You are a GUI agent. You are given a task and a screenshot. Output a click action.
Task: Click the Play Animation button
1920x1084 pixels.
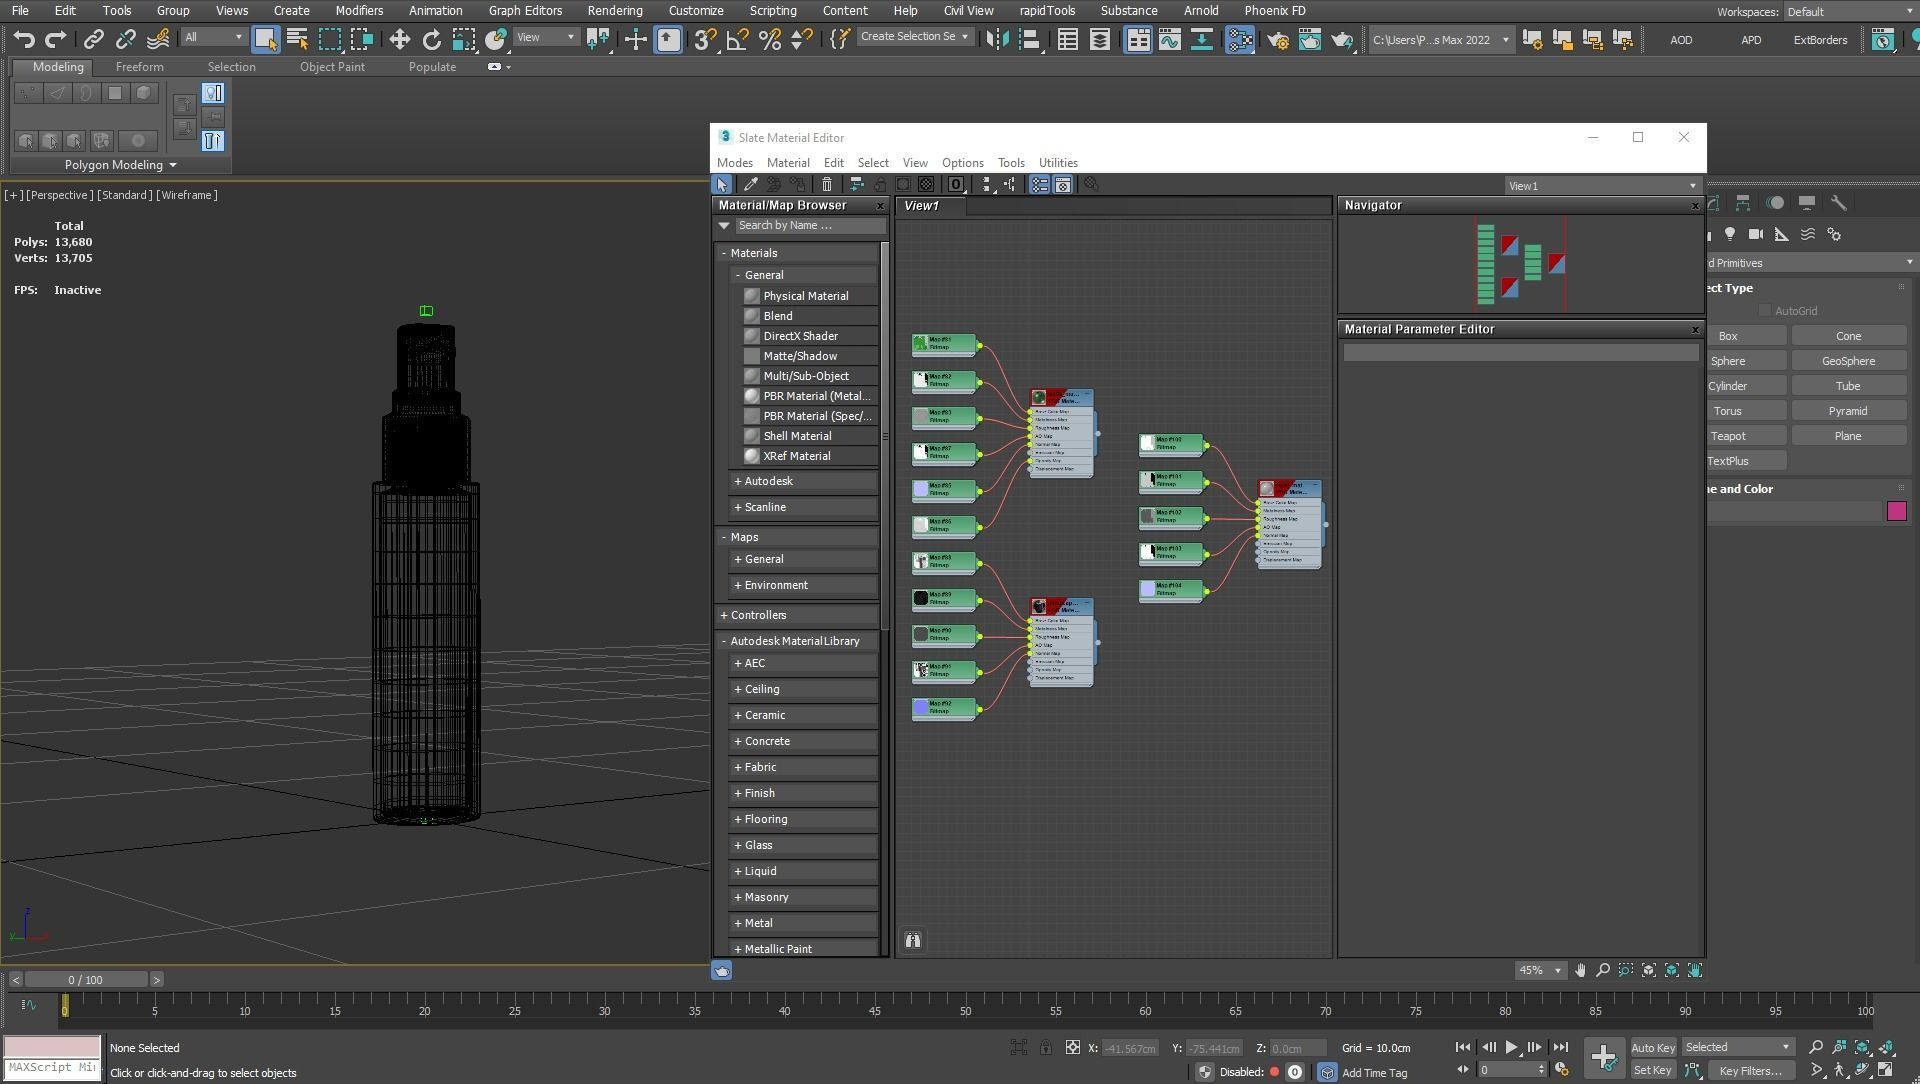(x=1511, y=1047)
